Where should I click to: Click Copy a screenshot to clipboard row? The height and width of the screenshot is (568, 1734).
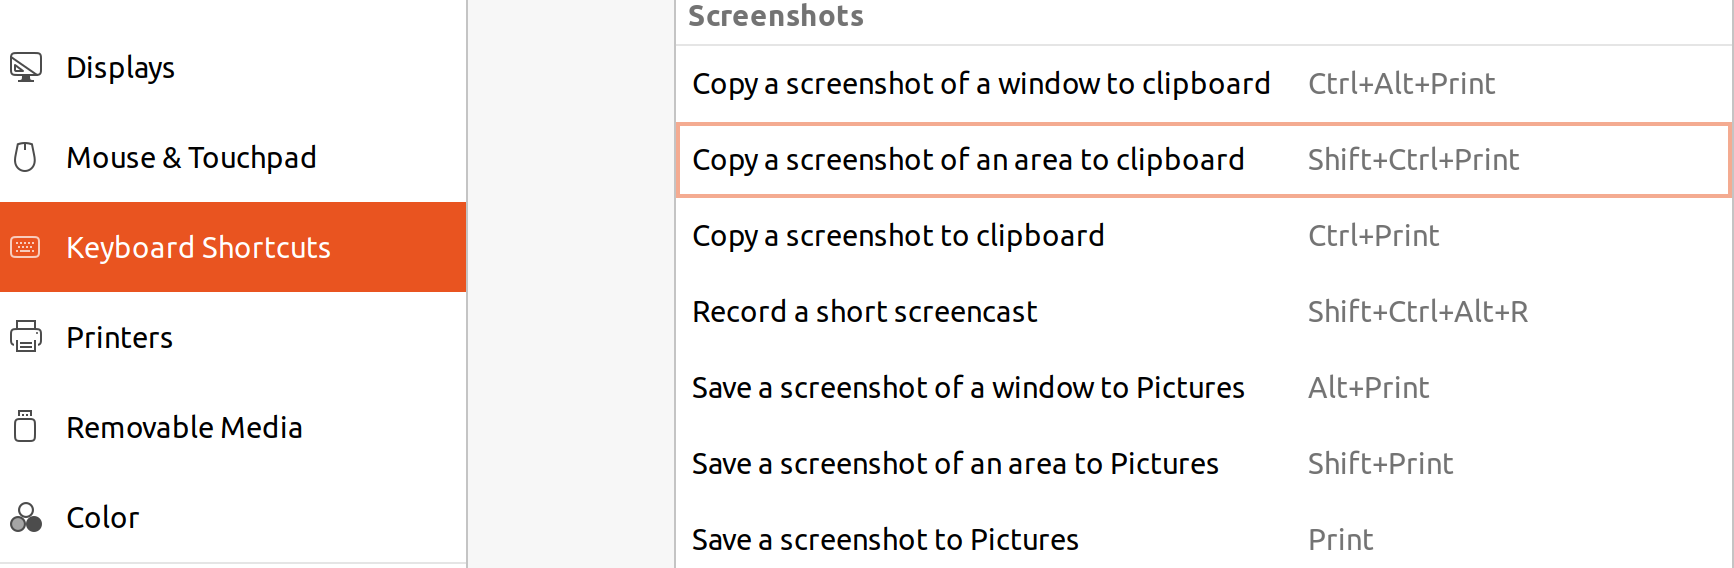pos(898,236)
